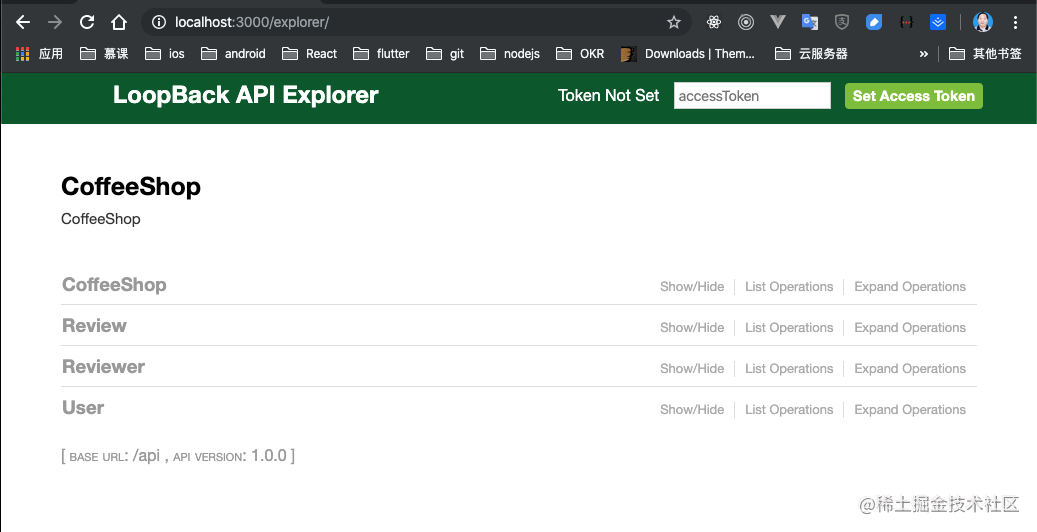The height and width of the screenshot is (532, 1037).
Task: Expand the CoffeeShop resource heading
Action: point(114,285)
